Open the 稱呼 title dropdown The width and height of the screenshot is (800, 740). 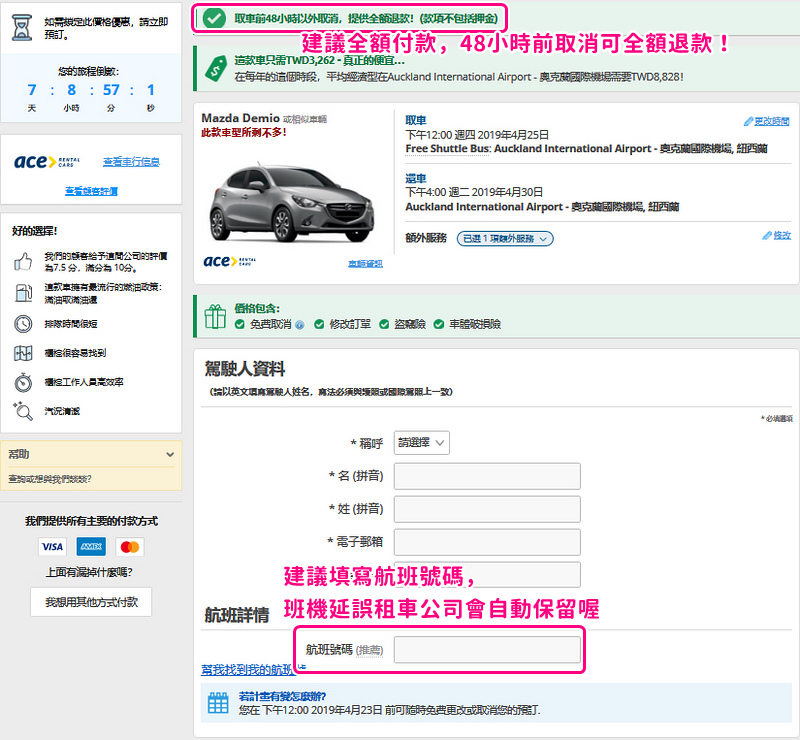coord(421,442)
